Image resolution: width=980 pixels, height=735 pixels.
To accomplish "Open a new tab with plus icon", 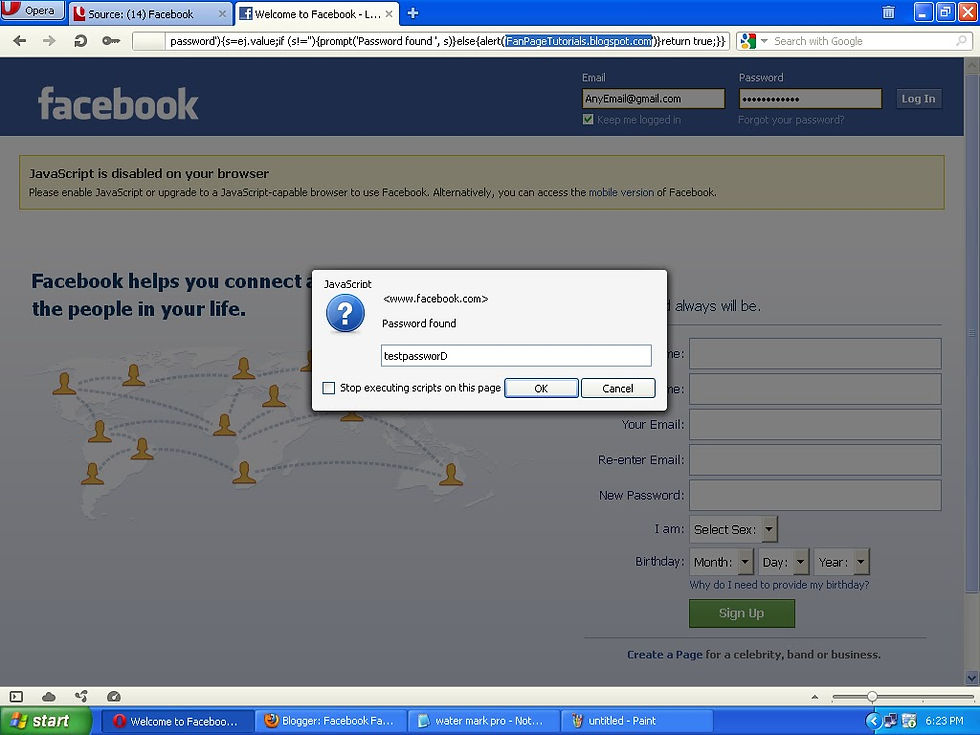I will (412, 13).
